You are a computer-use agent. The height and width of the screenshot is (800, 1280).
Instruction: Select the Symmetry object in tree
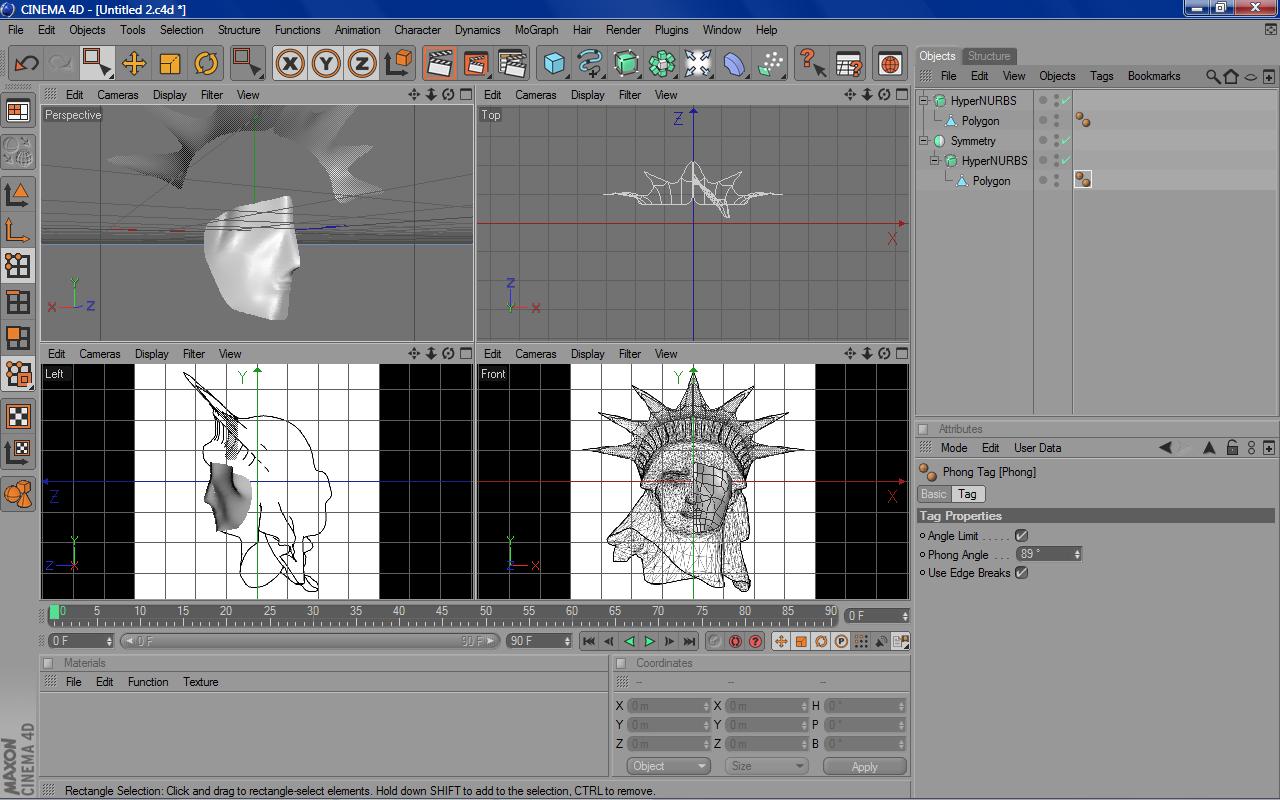(x=973, y=141)
